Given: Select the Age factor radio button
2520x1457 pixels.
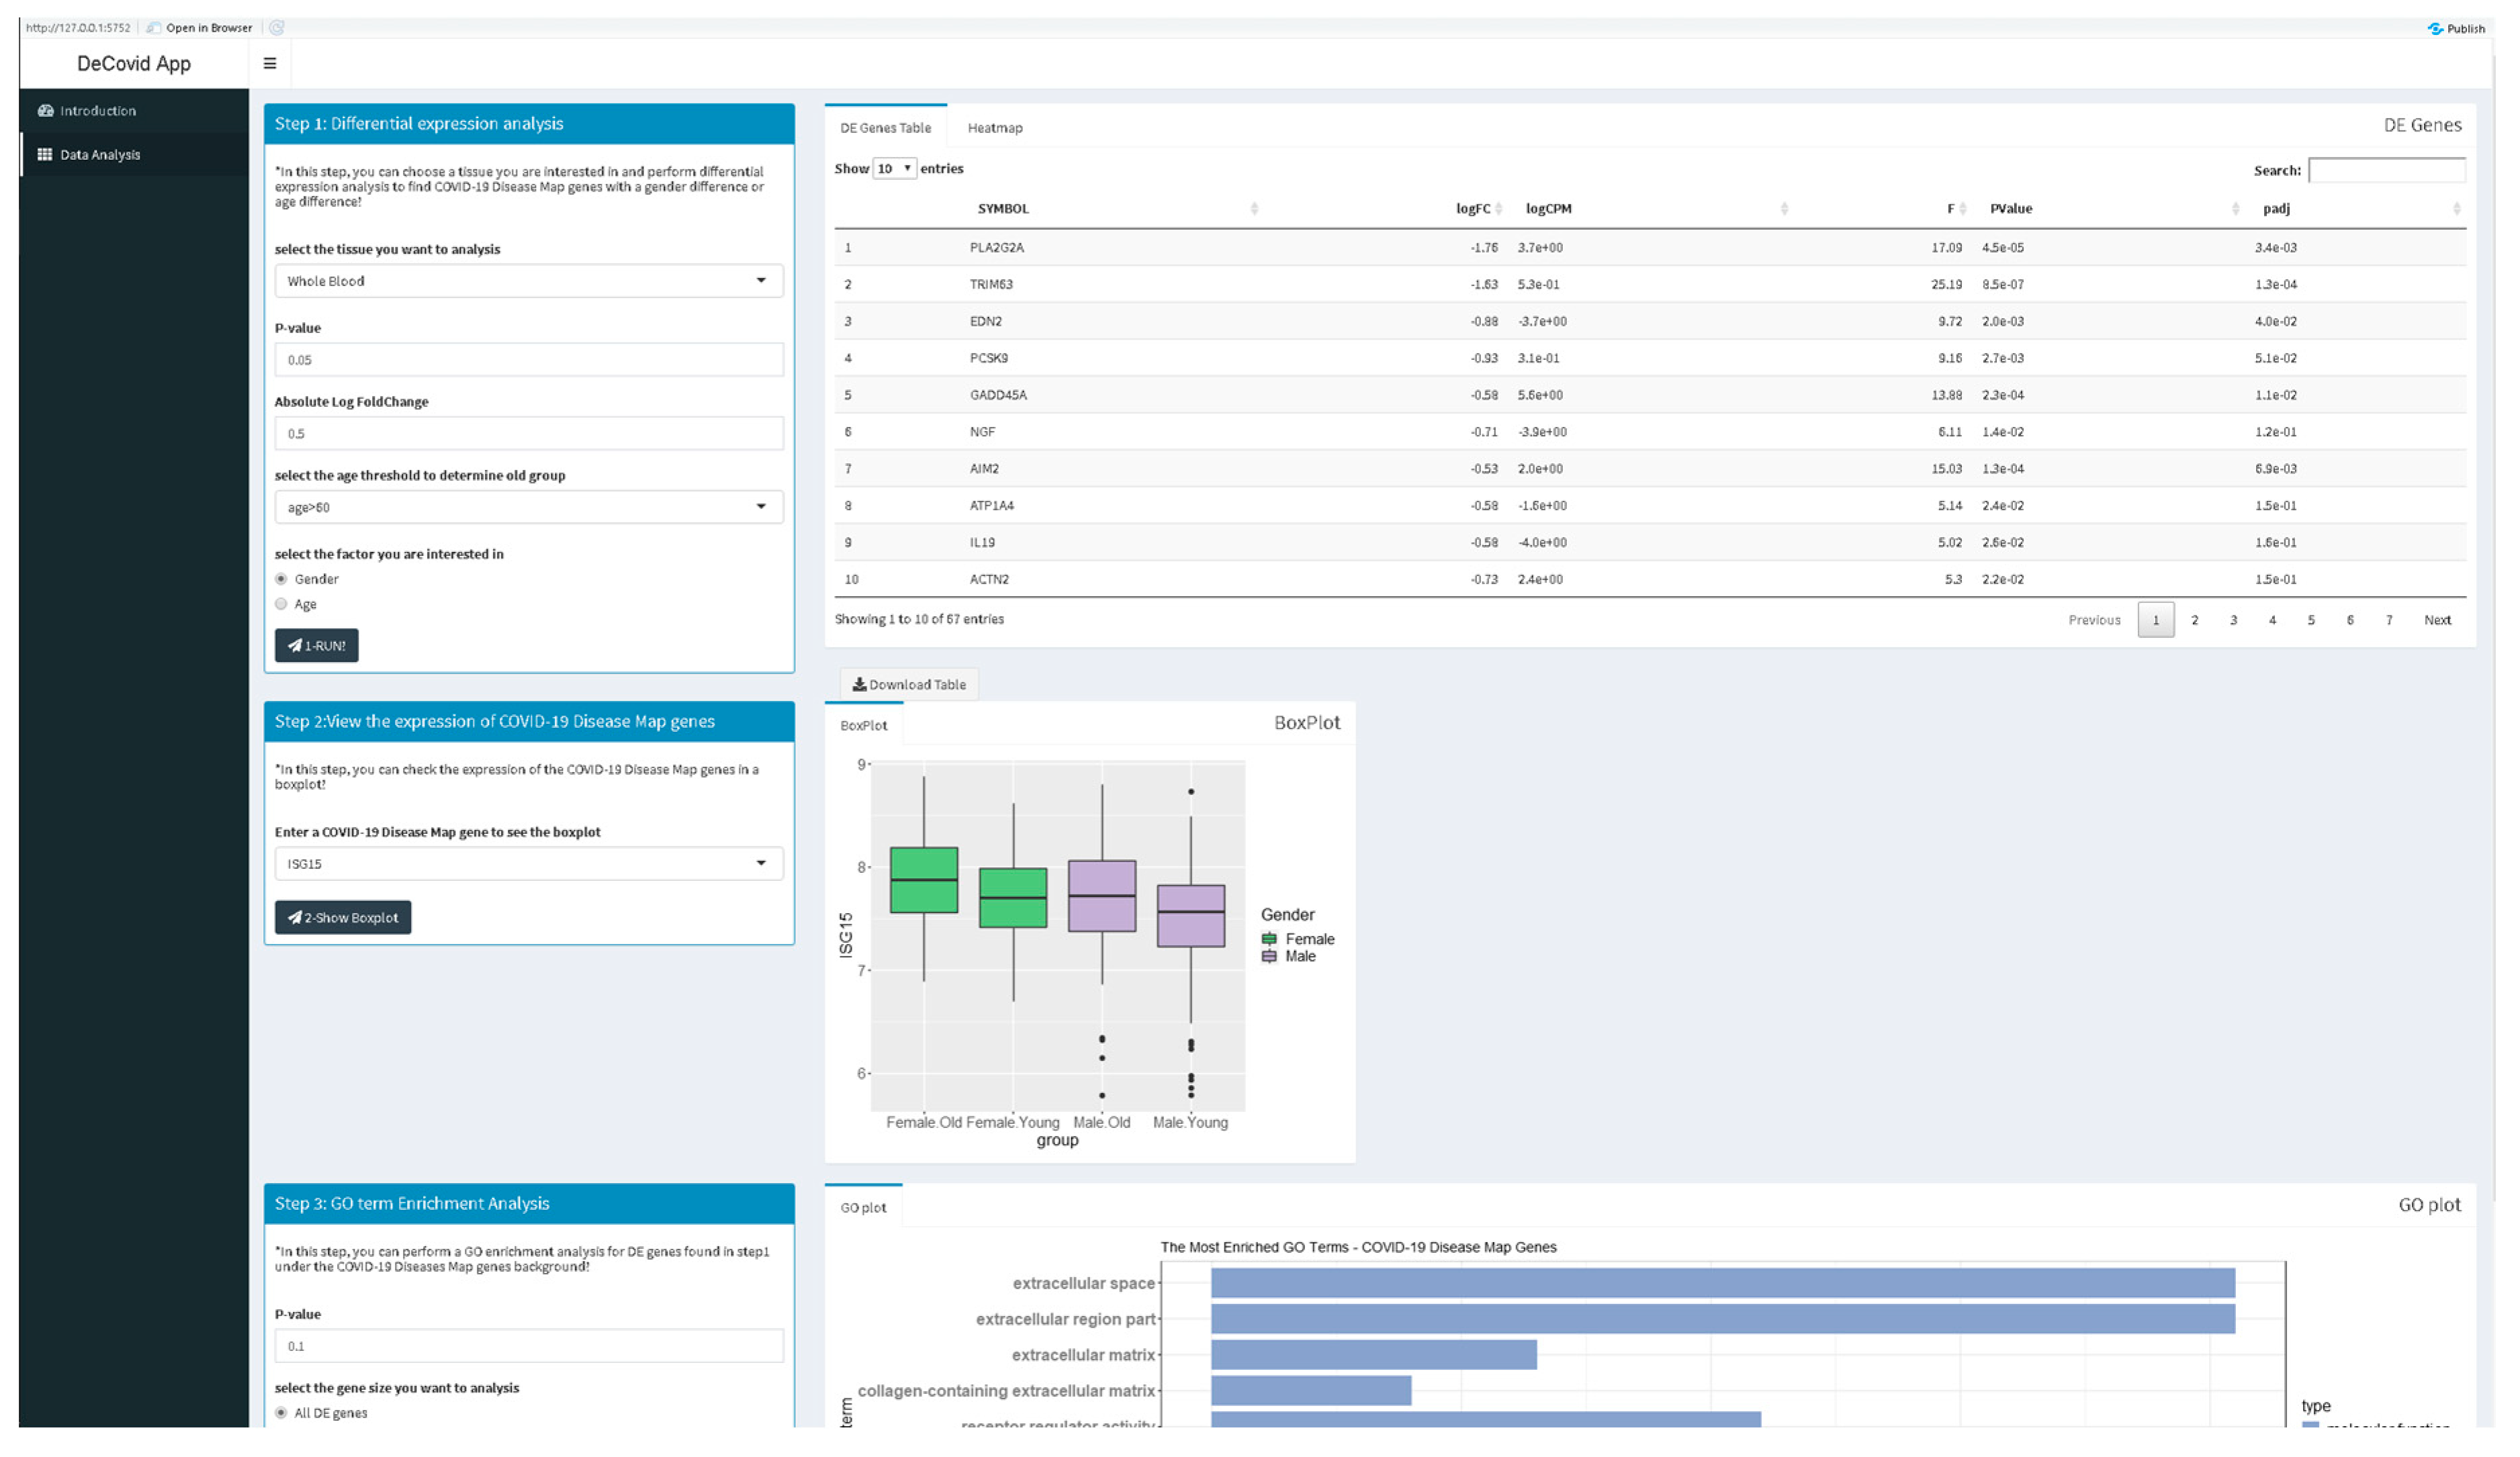Looking at the screenshot, I should click(x=281, y=603).
